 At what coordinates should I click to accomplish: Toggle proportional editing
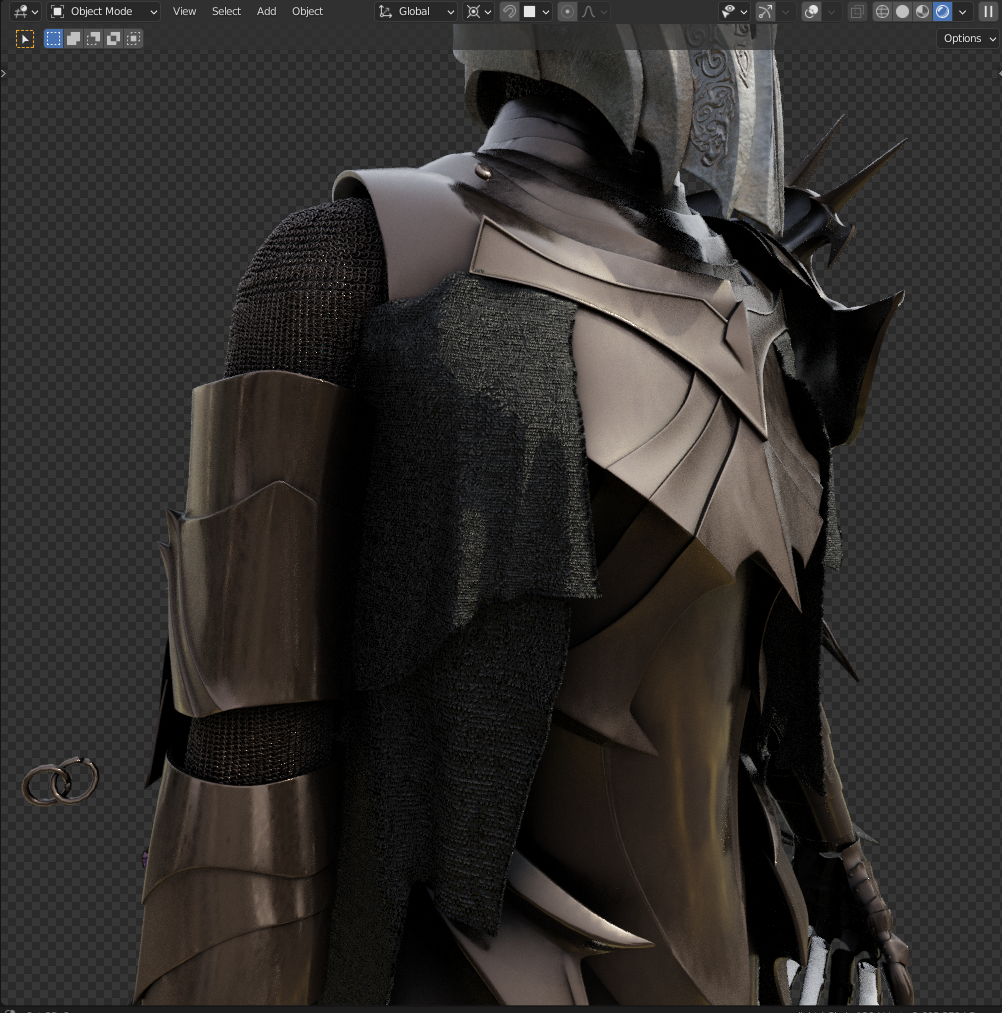(x=567, y=12)
